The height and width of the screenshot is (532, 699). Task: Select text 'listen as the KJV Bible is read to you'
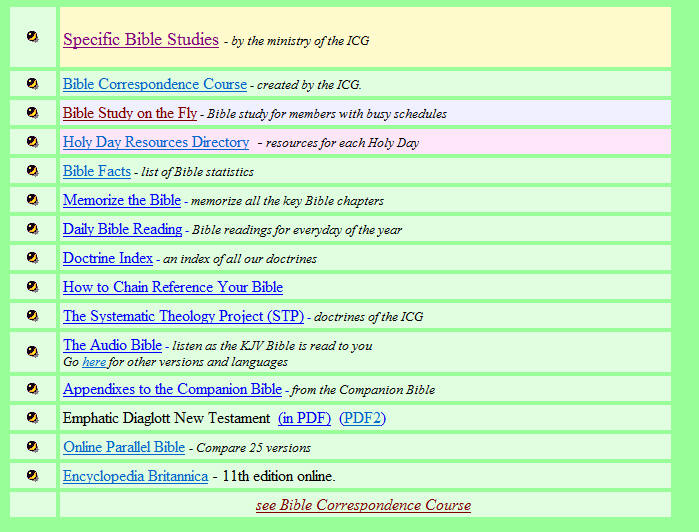pos(272,346)
